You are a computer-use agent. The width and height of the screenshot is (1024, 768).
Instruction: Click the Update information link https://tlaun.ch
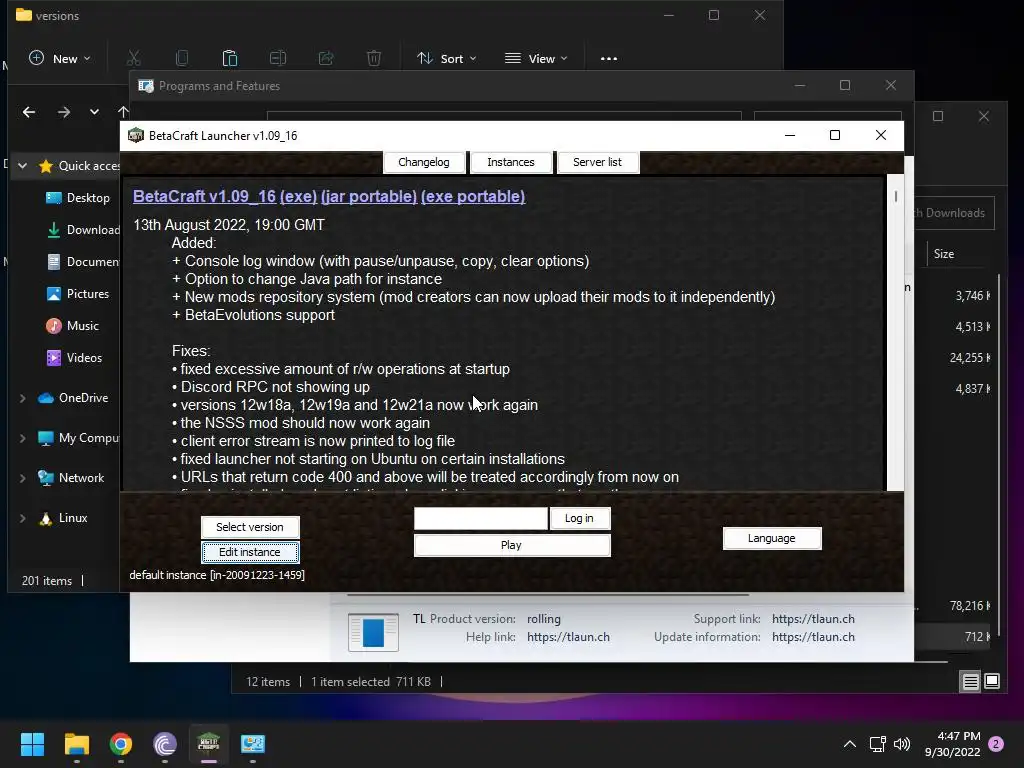tap(813, 637)
